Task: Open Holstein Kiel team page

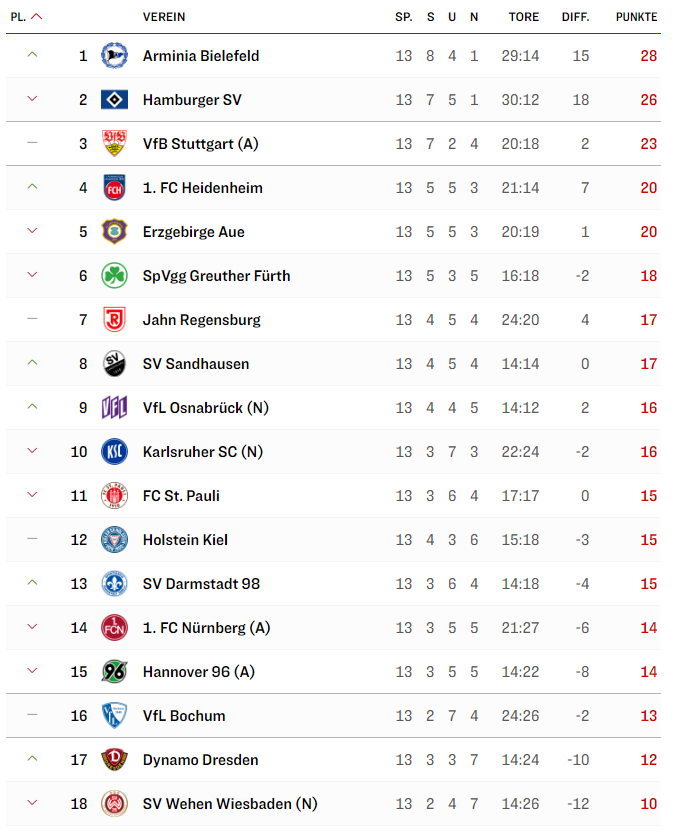Action: click(x=185, y=540)
